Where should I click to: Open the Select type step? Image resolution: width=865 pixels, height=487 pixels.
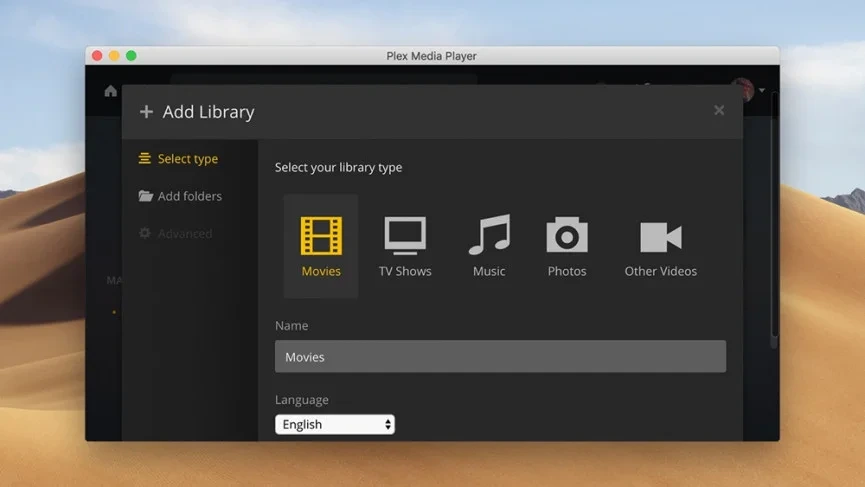tap(178, 159)
